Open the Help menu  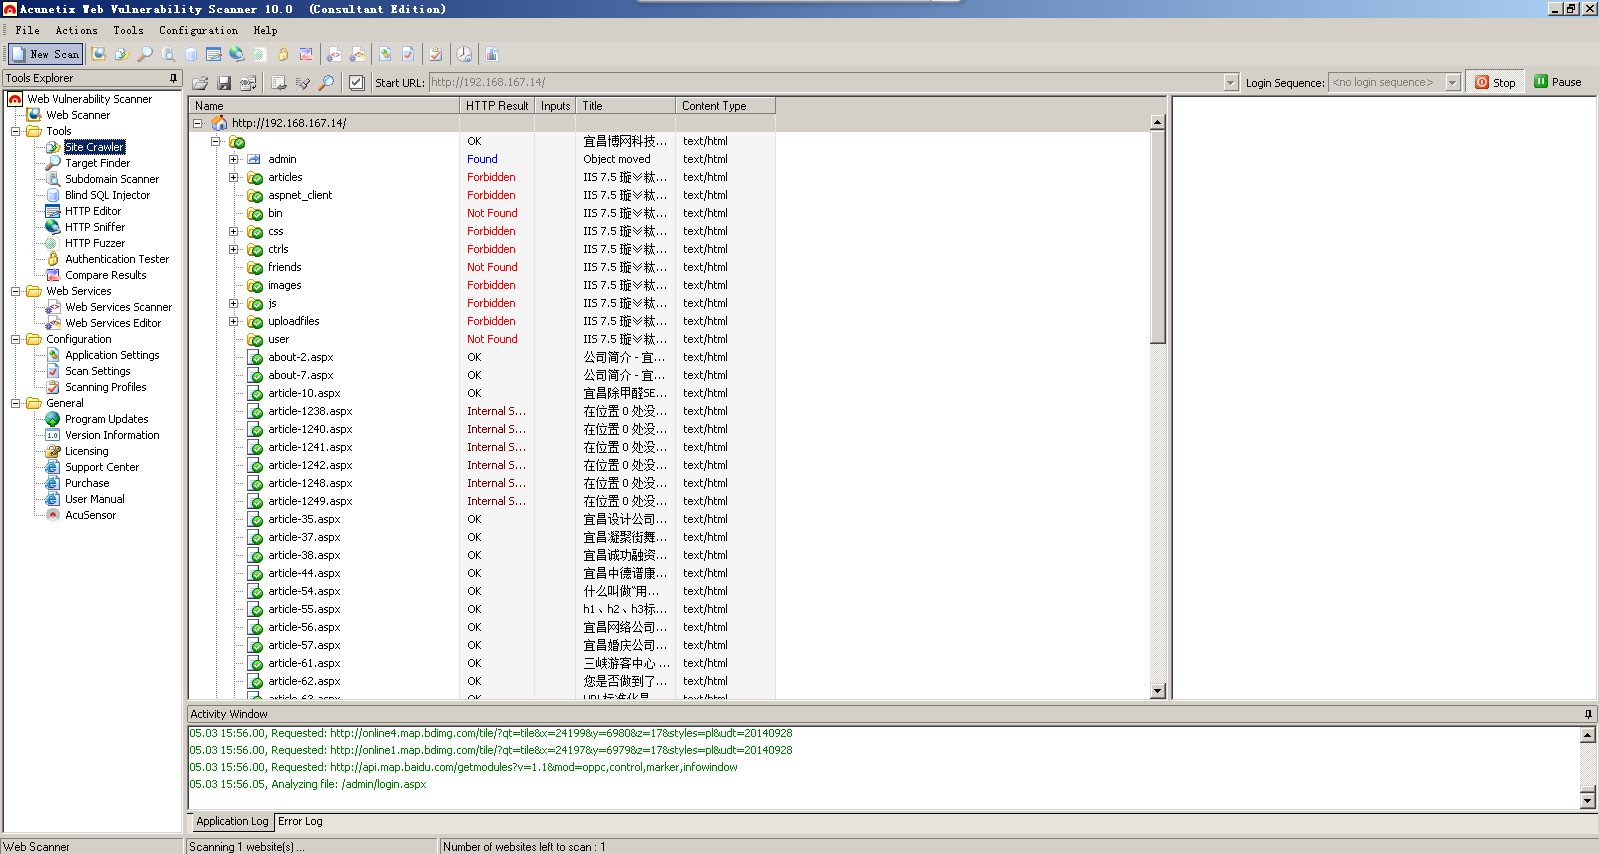point(265,31)
